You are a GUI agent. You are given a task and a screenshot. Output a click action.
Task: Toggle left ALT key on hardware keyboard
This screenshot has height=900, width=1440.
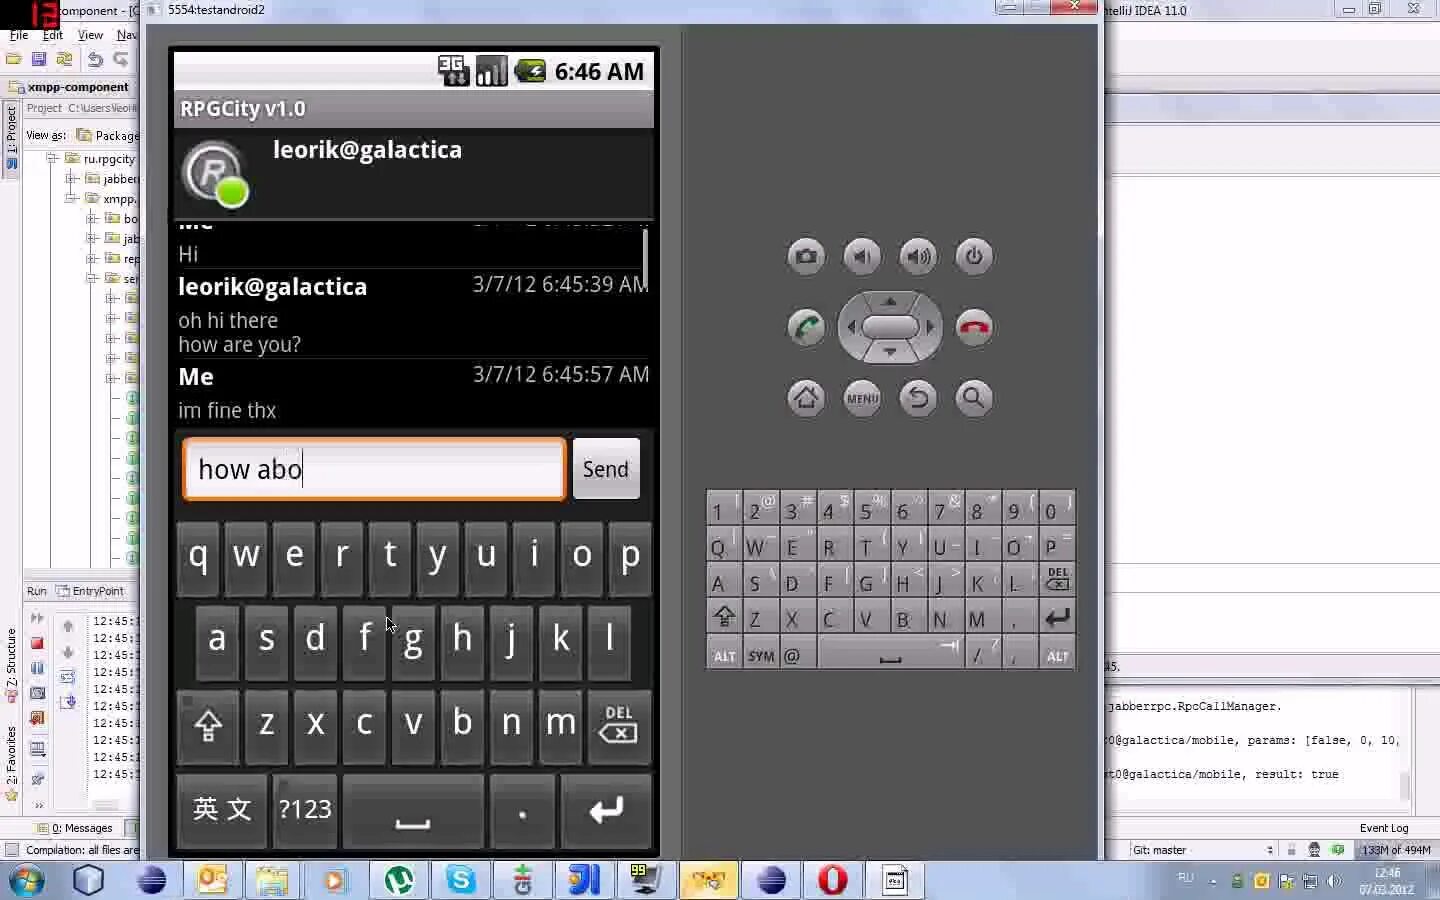[x=724, y=655]
